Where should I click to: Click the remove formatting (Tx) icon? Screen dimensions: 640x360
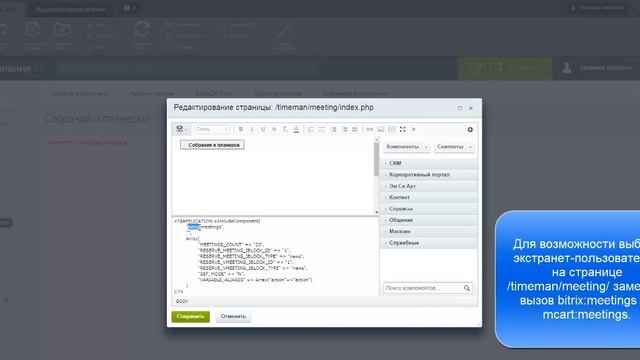pyautogui.click(x=285, y=129)
